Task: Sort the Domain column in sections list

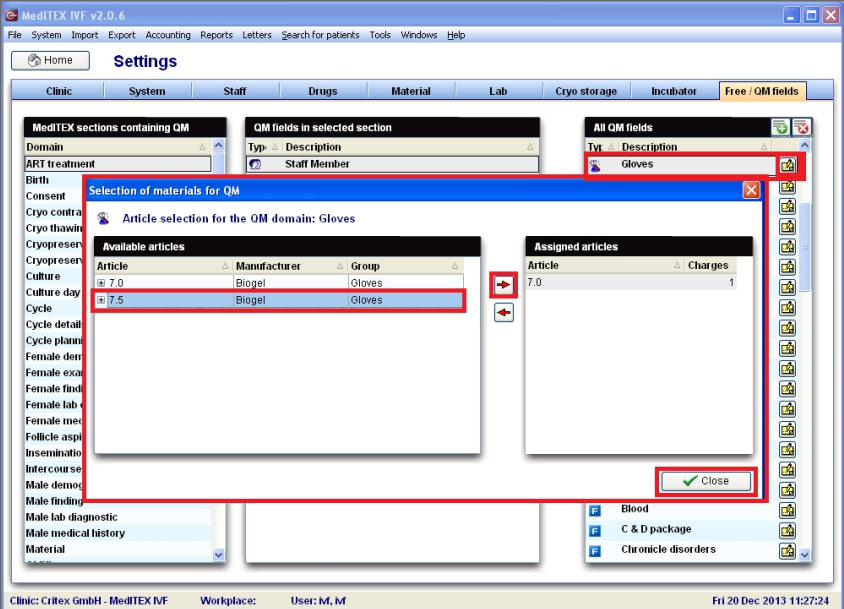Action: (x=117, y=147)
